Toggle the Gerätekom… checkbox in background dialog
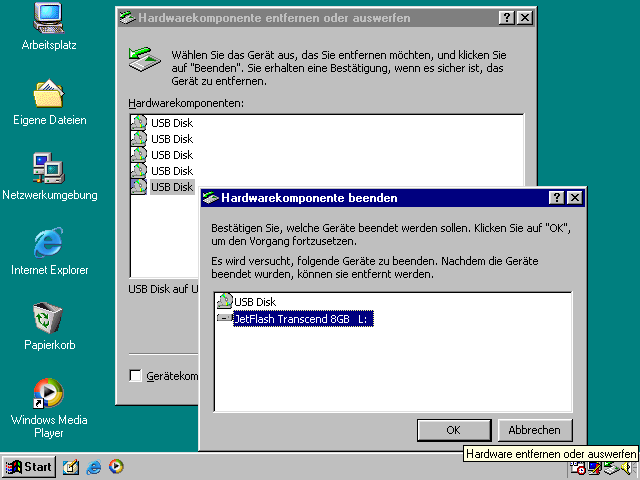This screenshot has height=480, width=640. tap(135, 376)
